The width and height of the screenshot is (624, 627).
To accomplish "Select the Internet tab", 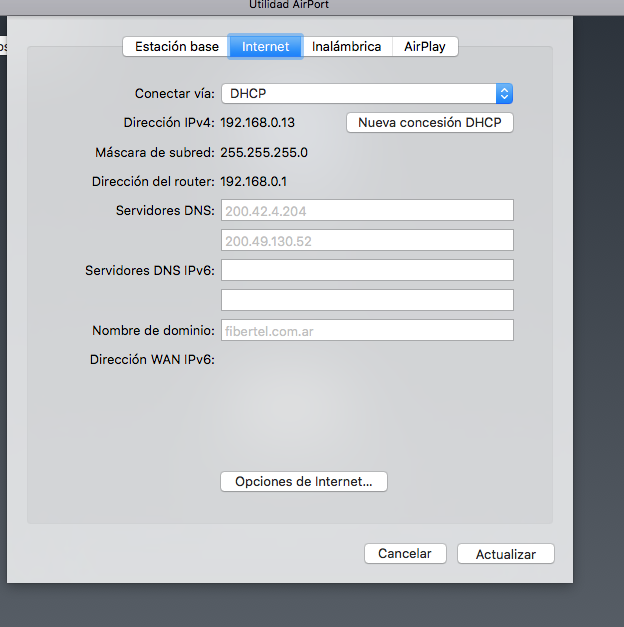I will (x=266, y=47).
